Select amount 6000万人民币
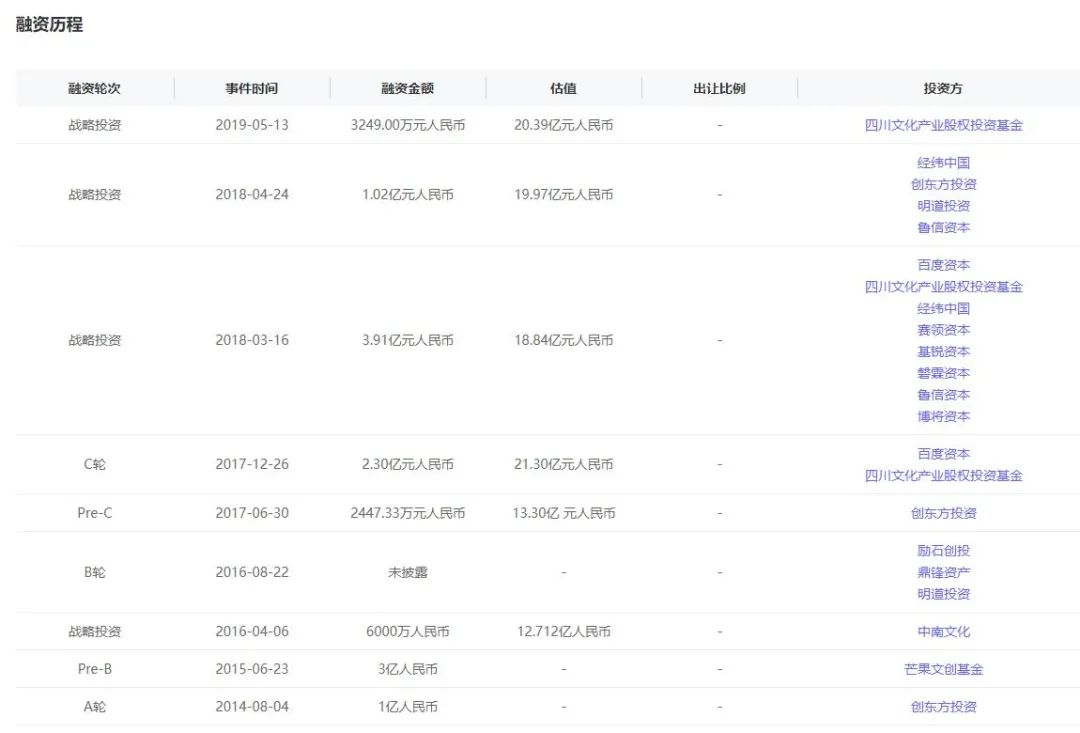This screenshot has width=1080, height=733. pyautogui.click(x=408, y=631)
